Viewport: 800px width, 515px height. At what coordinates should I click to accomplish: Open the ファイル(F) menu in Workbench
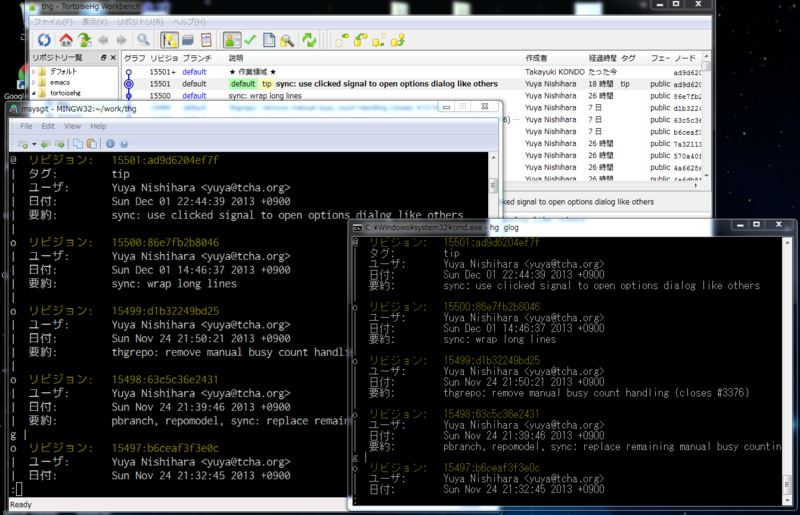pos(53,22)
